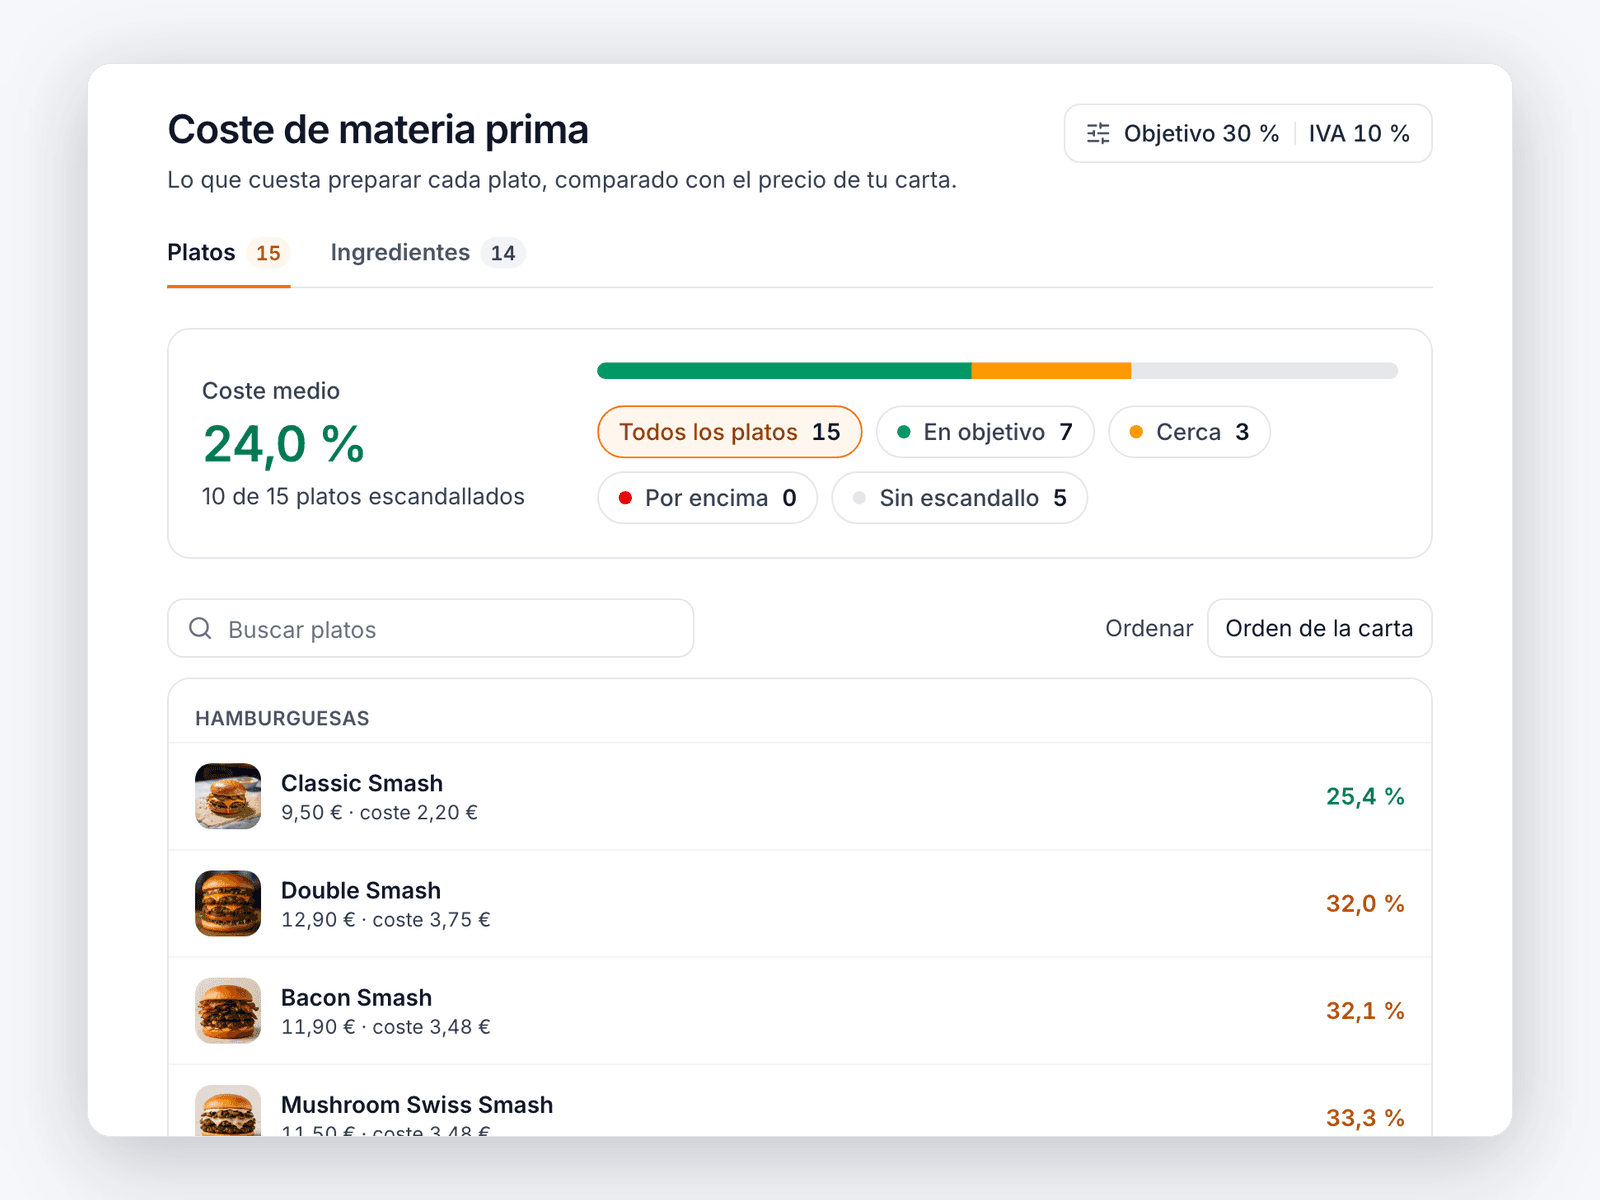This screenshot has width=1600, height=1200.
Task: Click 9,50 € · coste 2,20 € line
Action: [x=379, y=812]
